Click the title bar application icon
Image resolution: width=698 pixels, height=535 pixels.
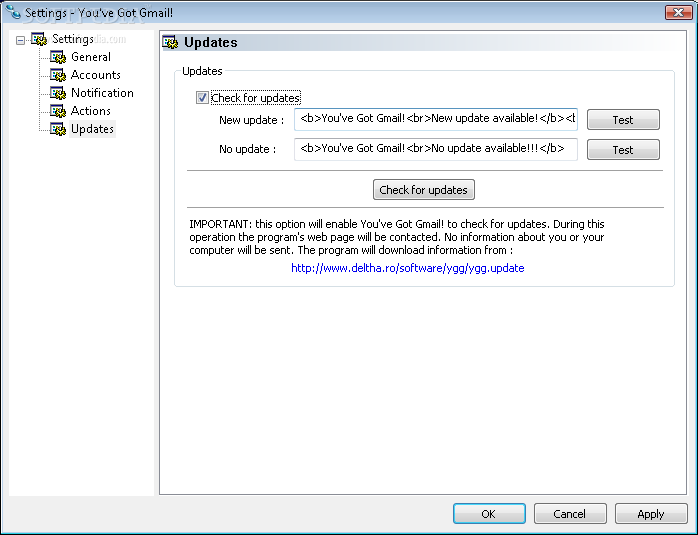pos(13,12)
